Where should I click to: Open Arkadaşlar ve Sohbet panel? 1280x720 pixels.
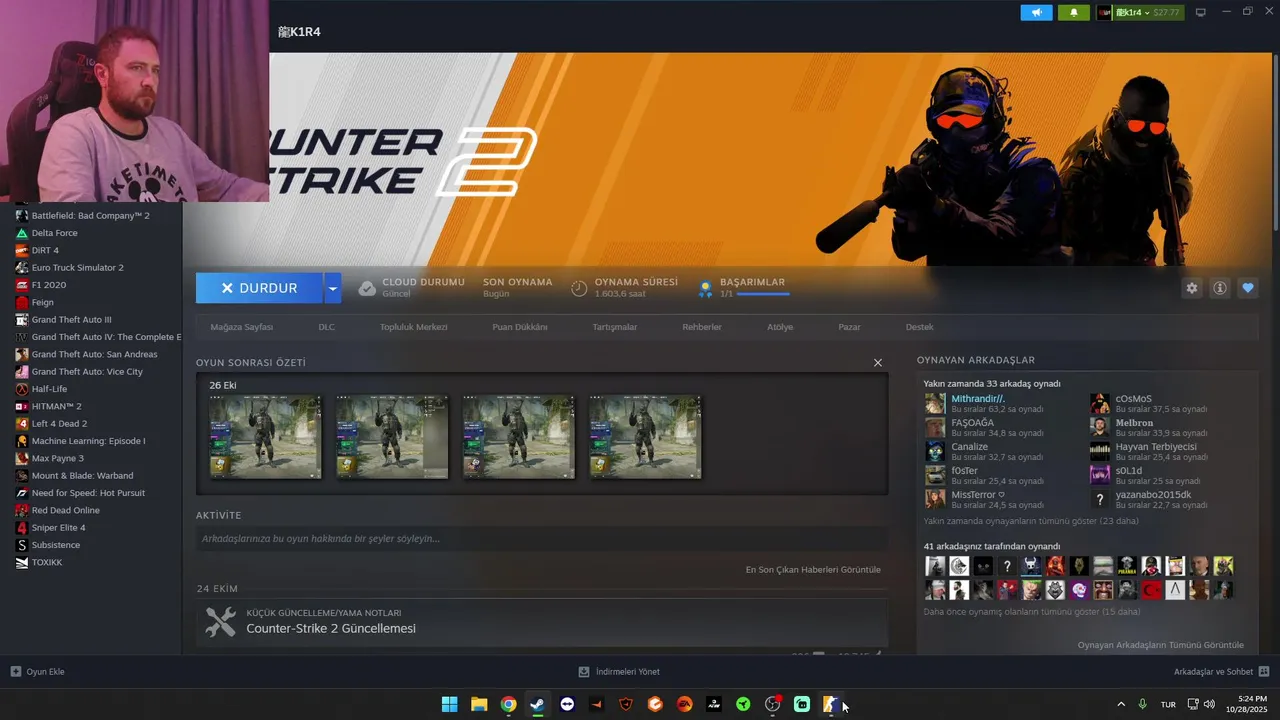pos(1221,672)
